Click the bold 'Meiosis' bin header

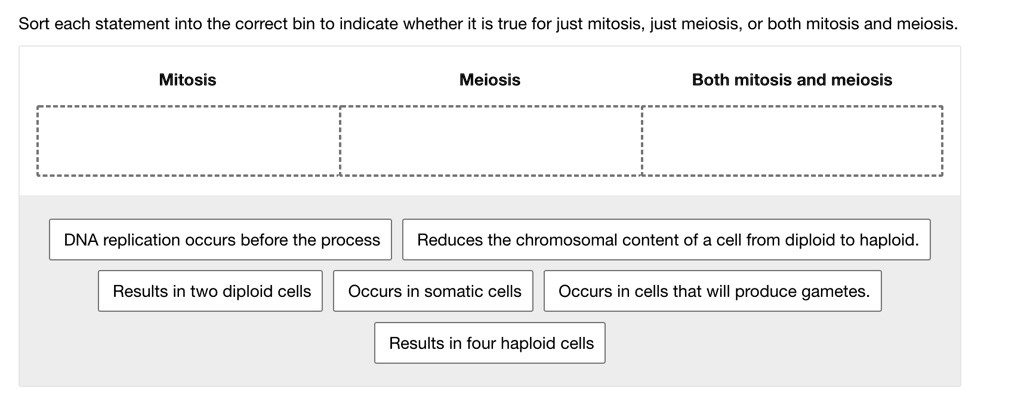pos(489,80)
